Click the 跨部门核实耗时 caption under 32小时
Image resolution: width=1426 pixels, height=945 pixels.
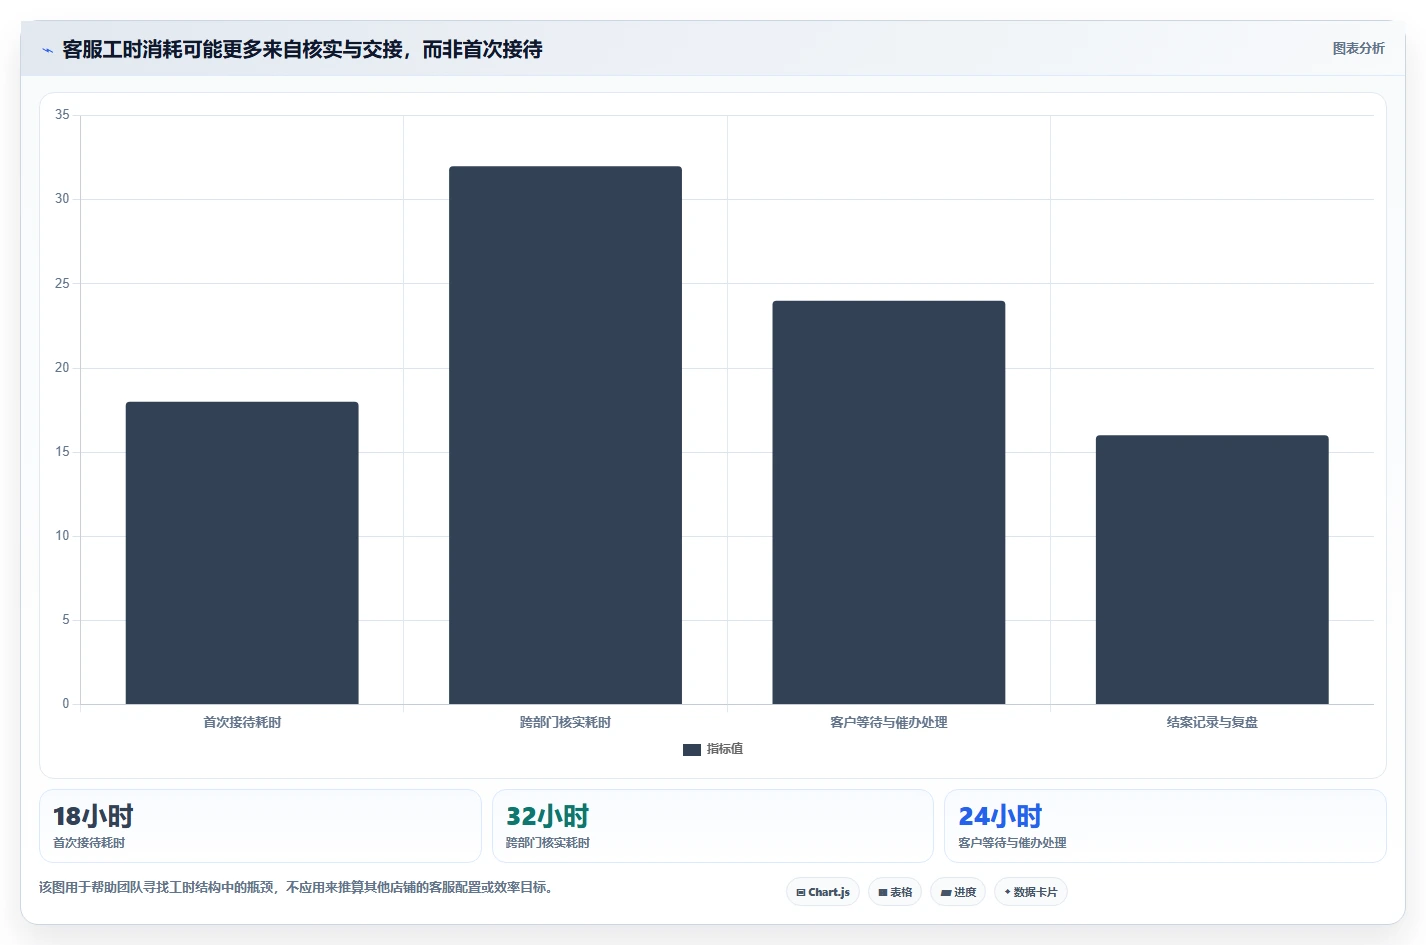[548, 843]
